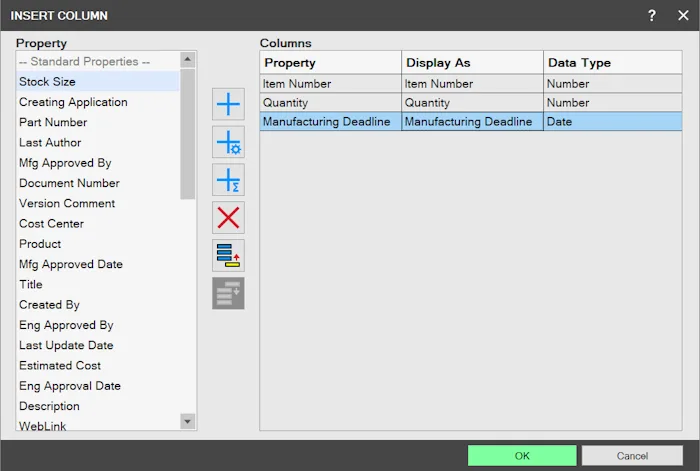Click the property list scrollbar thumb
Image resolution: width=700 pixels, height=471 pixels.
[188, 133]
